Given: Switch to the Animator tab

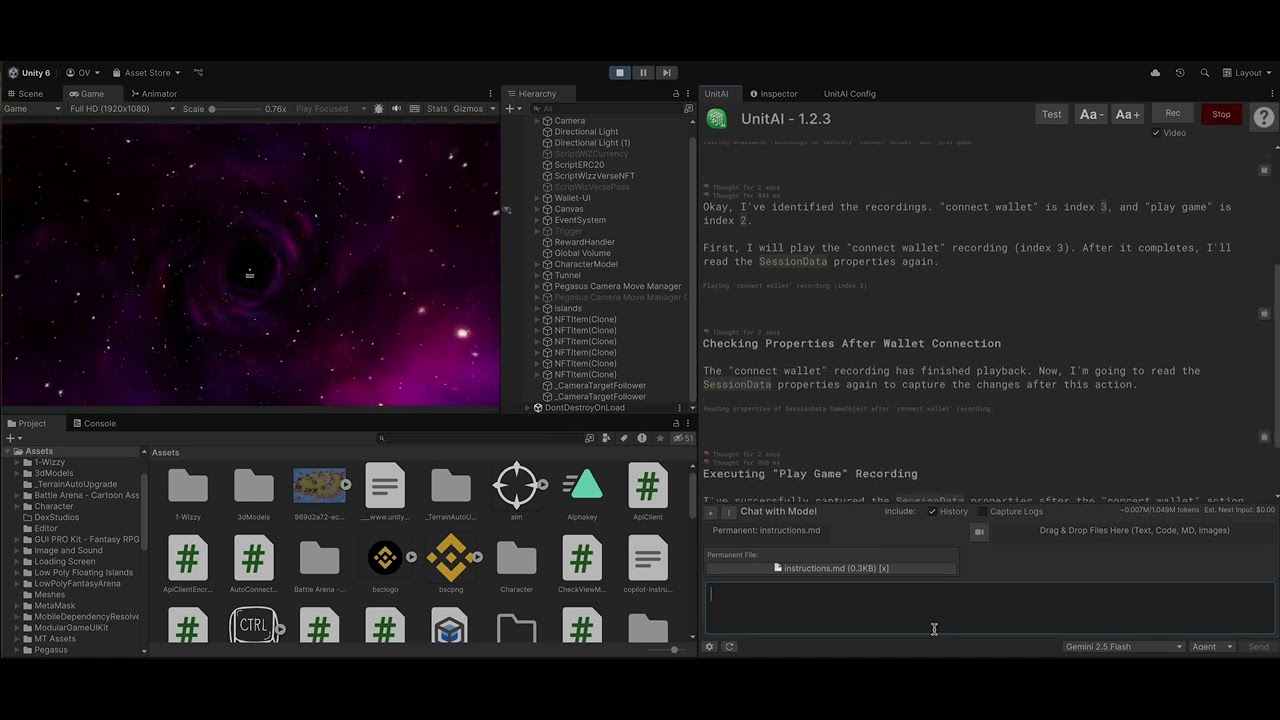Looking at the screenshot, I should click(153, 94).
